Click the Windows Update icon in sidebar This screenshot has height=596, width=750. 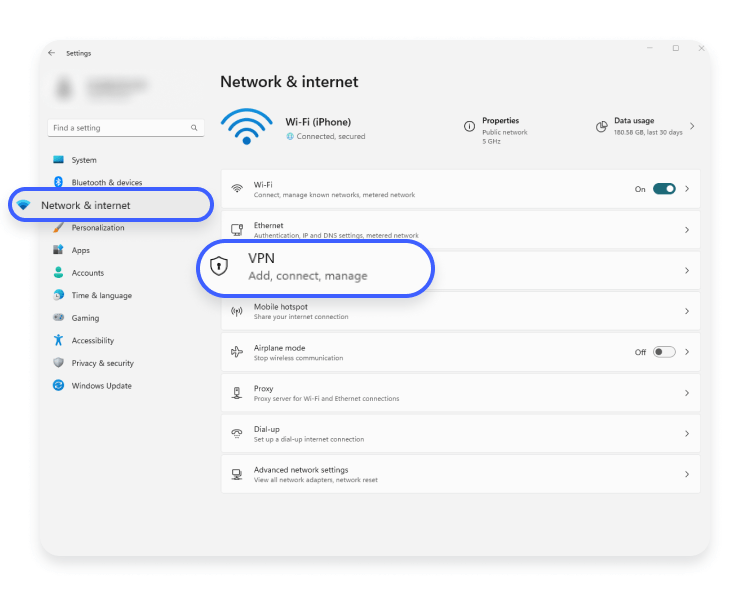coord(58,385)
